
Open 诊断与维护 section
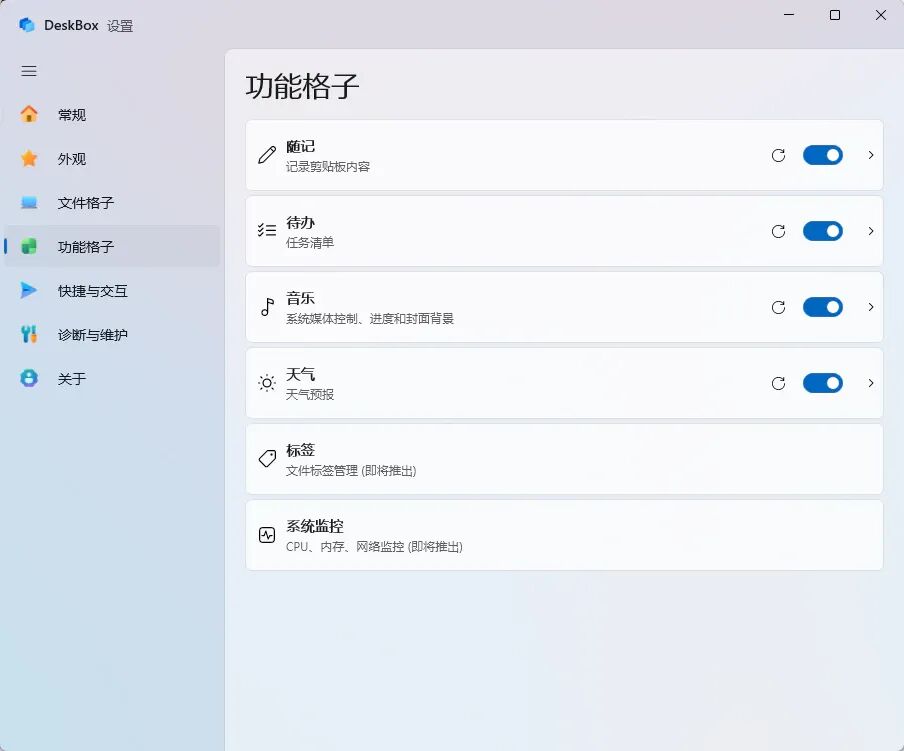click(x=112, y=334)
